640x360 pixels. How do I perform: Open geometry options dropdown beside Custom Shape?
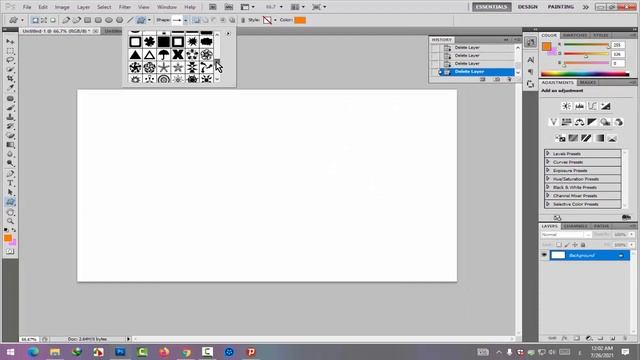click(149, 20)
